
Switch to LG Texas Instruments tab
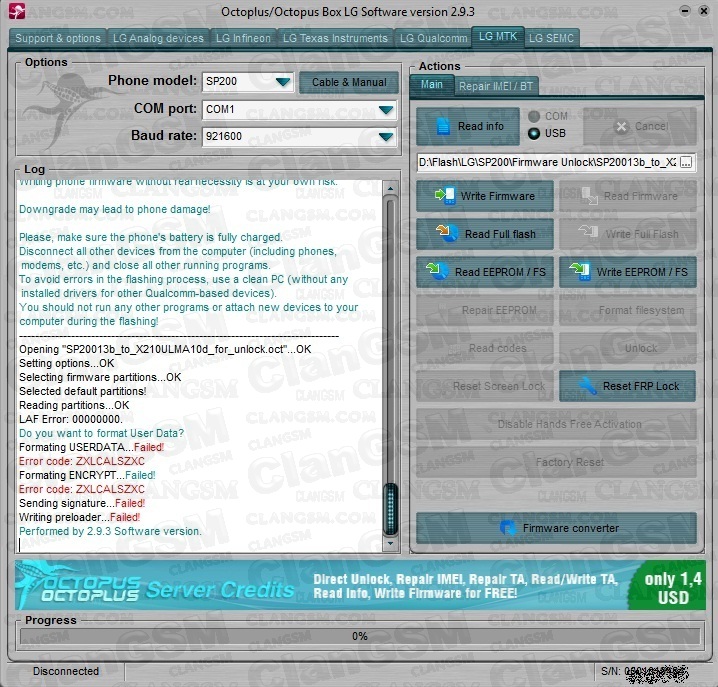pos(335,38)
